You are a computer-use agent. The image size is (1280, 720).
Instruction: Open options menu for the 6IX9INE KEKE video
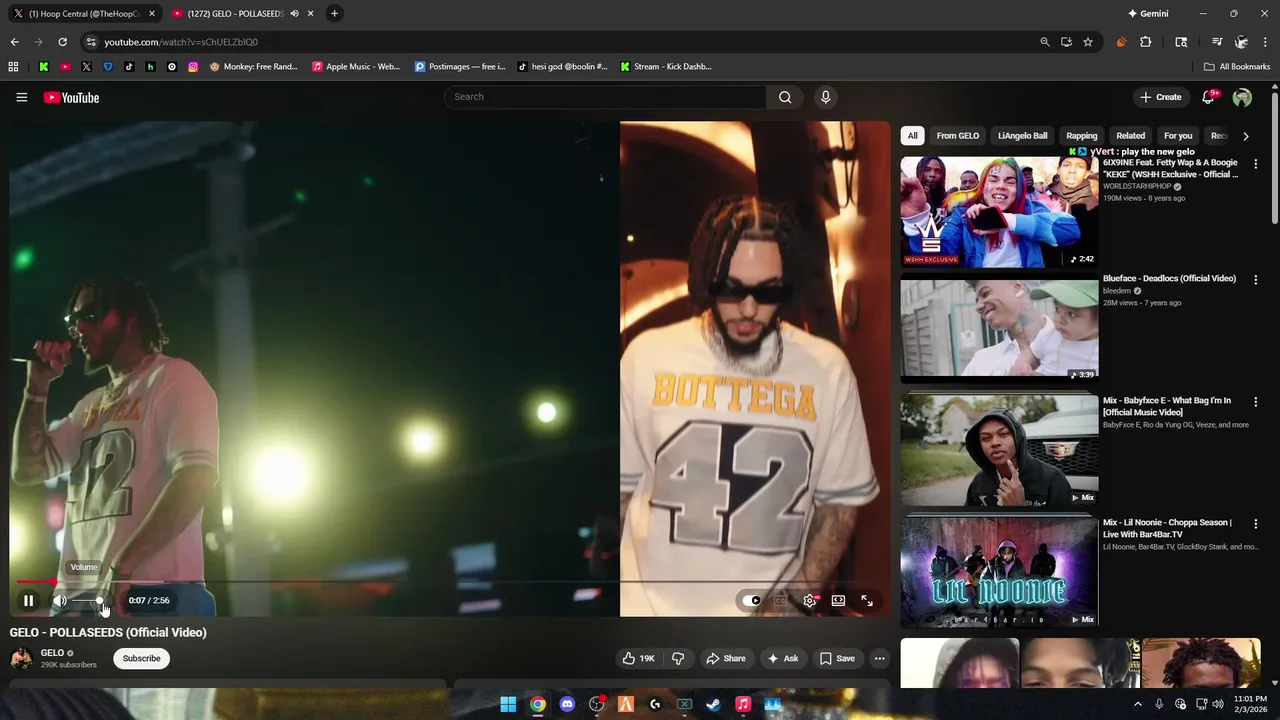[1256, 163]
